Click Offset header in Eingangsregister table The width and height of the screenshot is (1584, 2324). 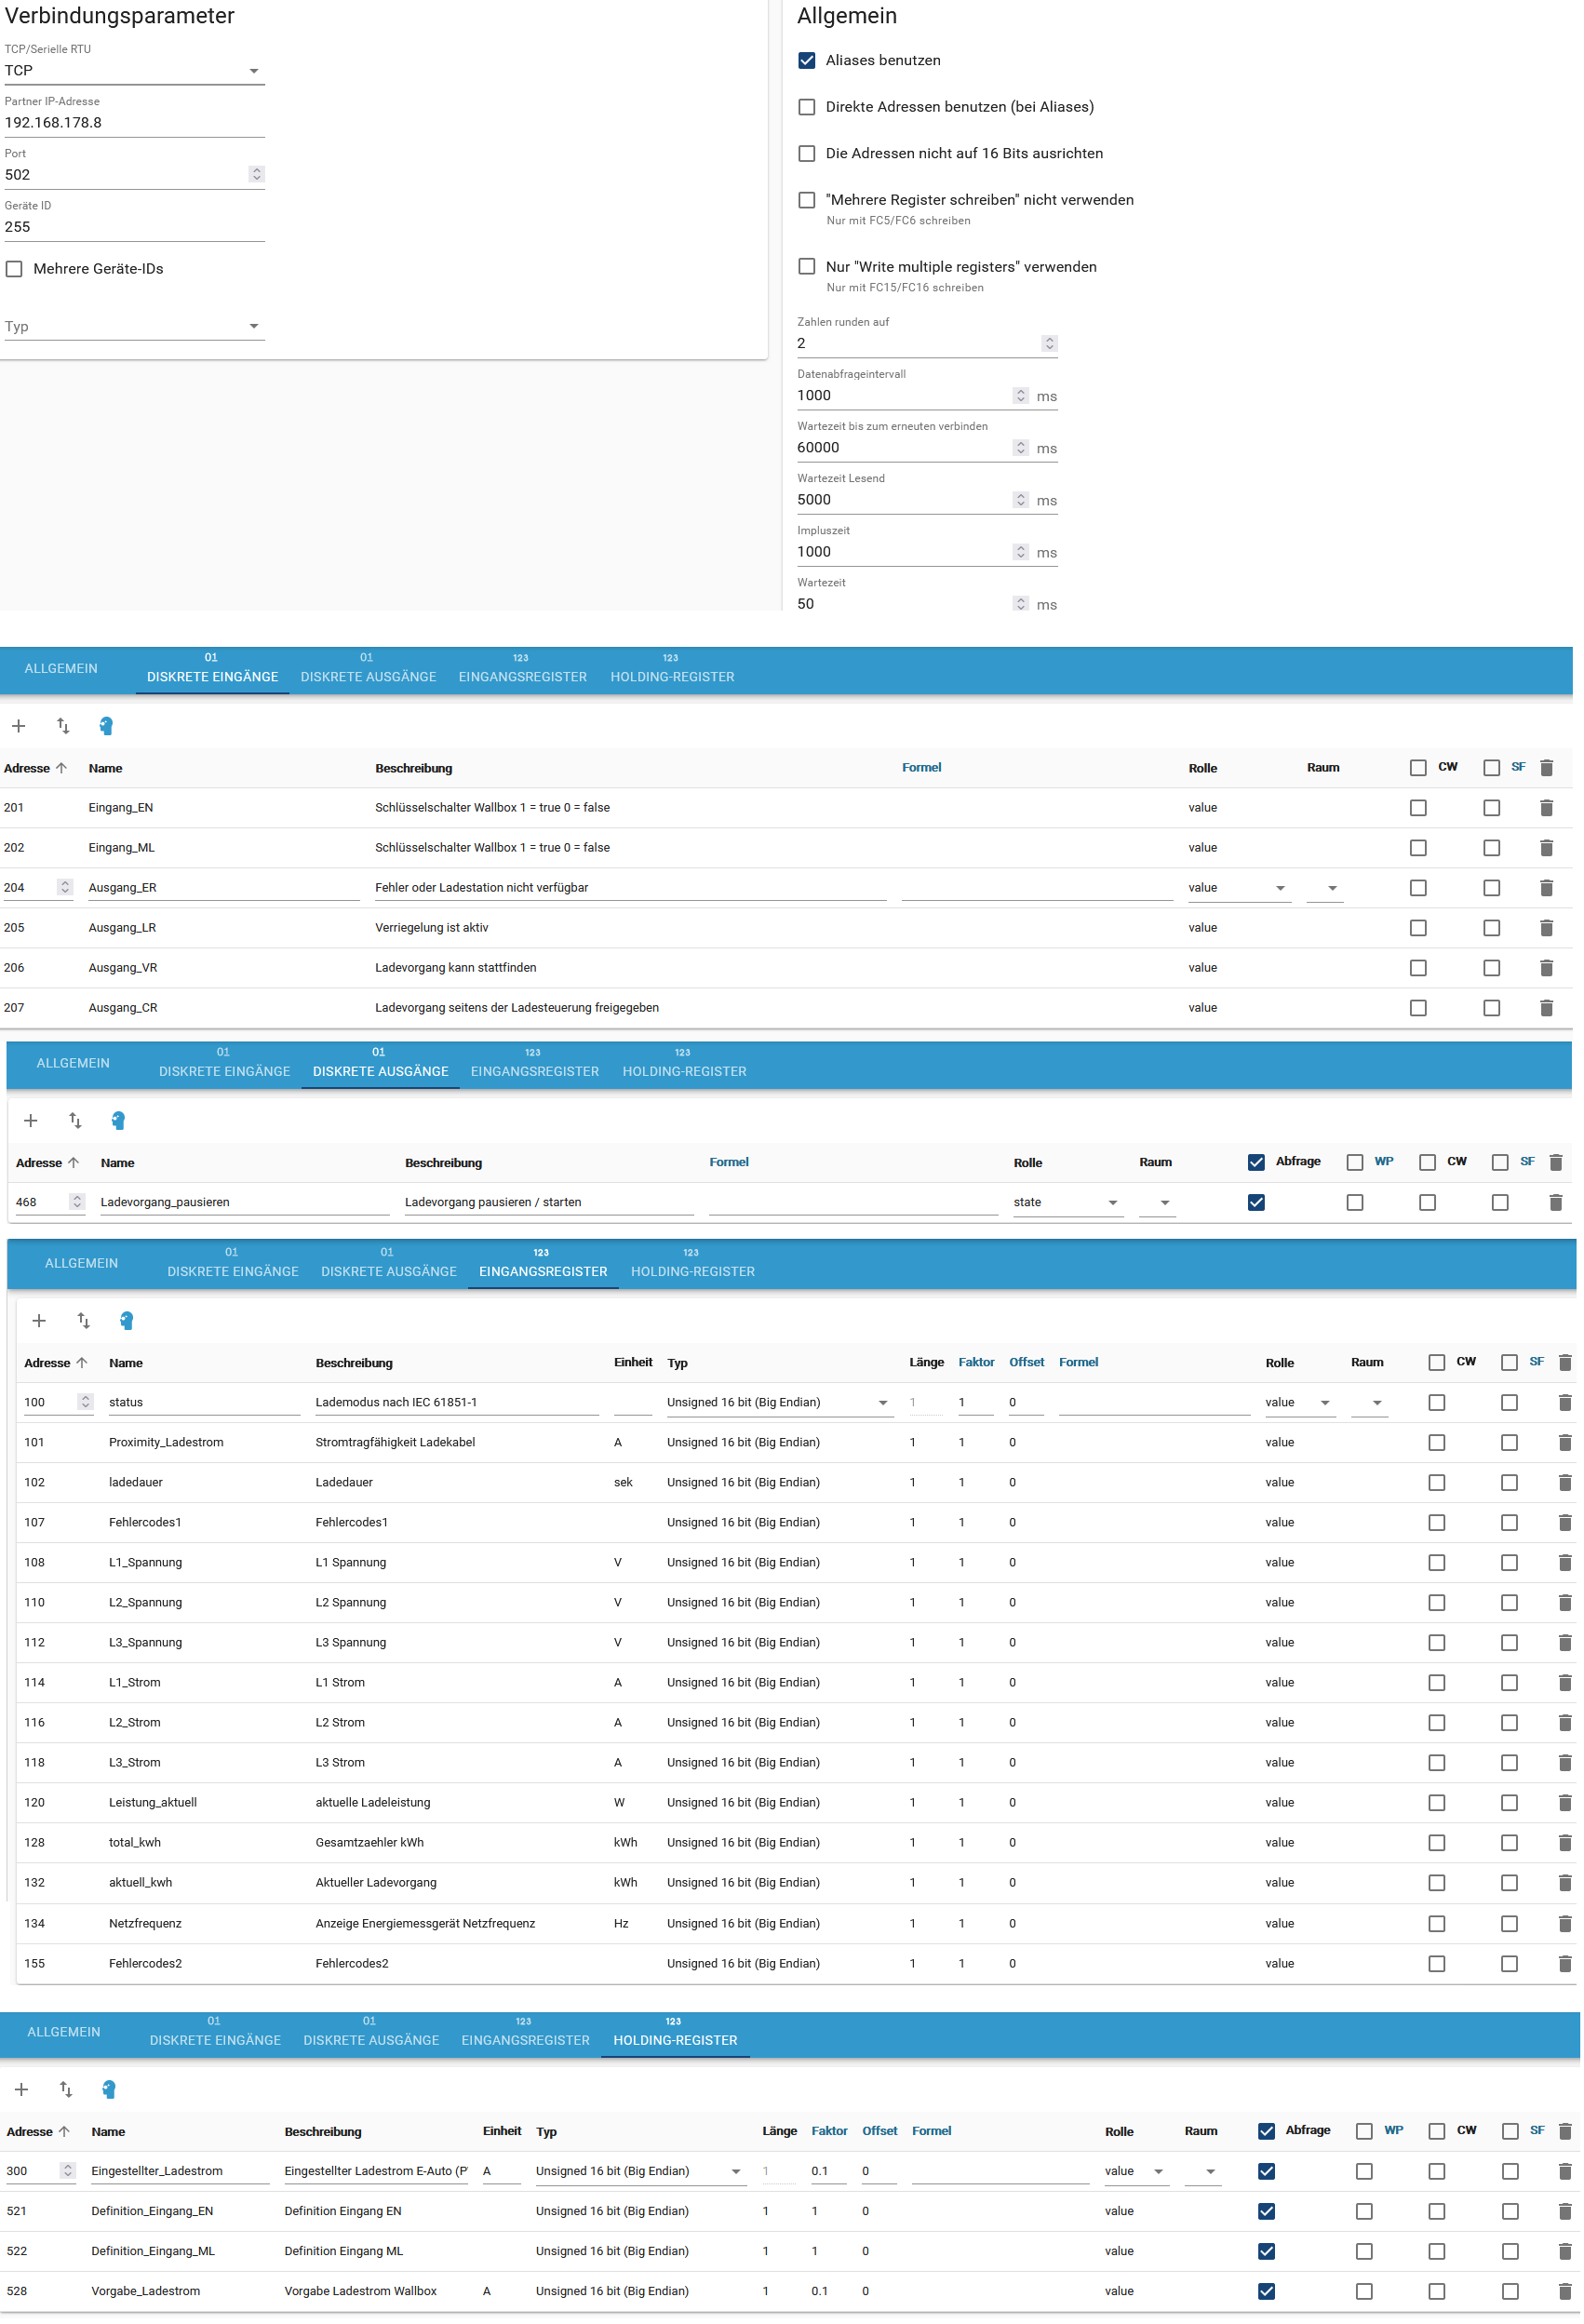click(x=1026, y=1363)
